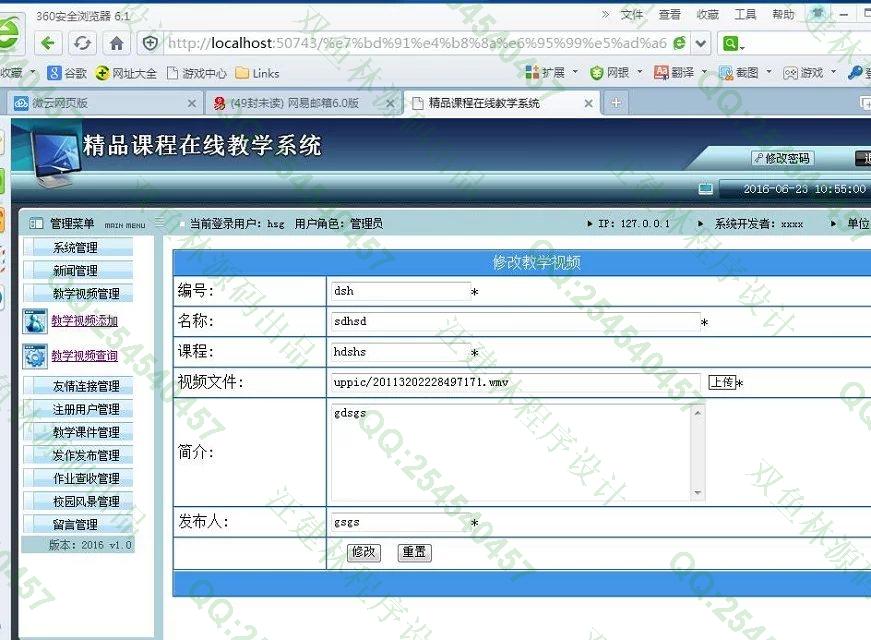Click the 修改 submit button
The width and height of the screenshot is (871, 640).
[364, 552]
